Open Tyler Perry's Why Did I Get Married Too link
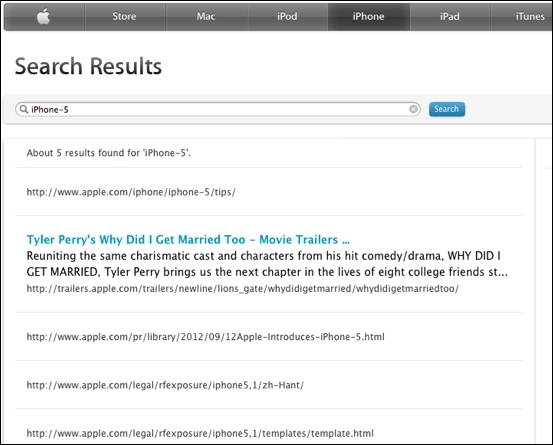Screen dimensions: 553x445 (x=188, y=240)
